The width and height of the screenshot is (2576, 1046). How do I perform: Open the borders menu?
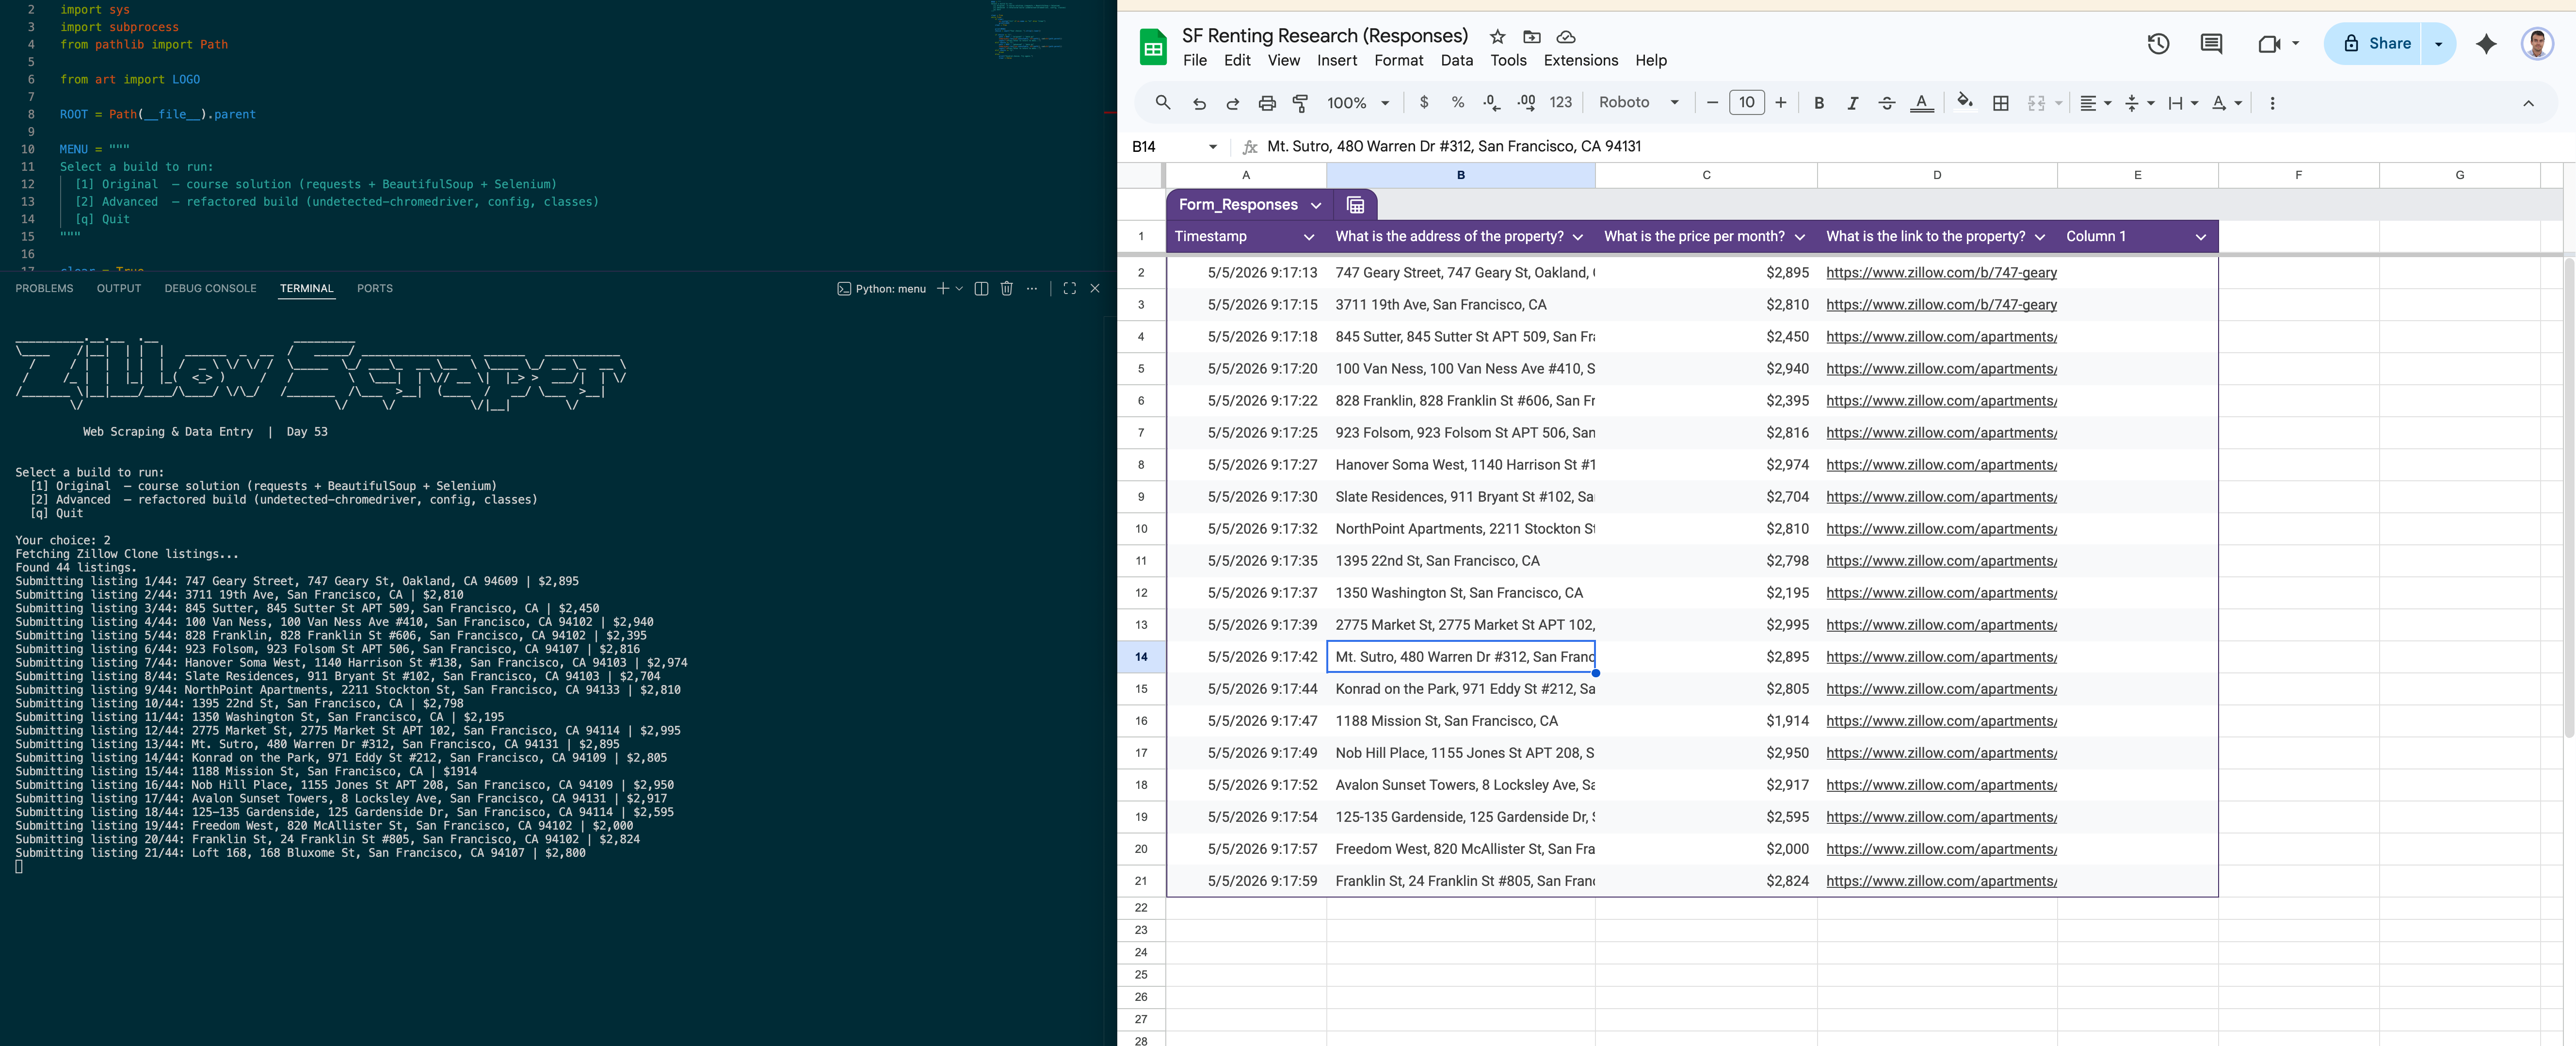click(2001, 103)
